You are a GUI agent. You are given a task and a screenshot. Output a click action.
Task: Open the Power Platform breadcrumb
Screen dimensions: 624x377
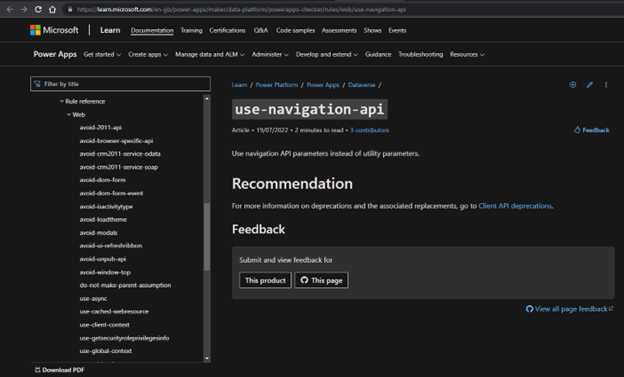[277, 85]
